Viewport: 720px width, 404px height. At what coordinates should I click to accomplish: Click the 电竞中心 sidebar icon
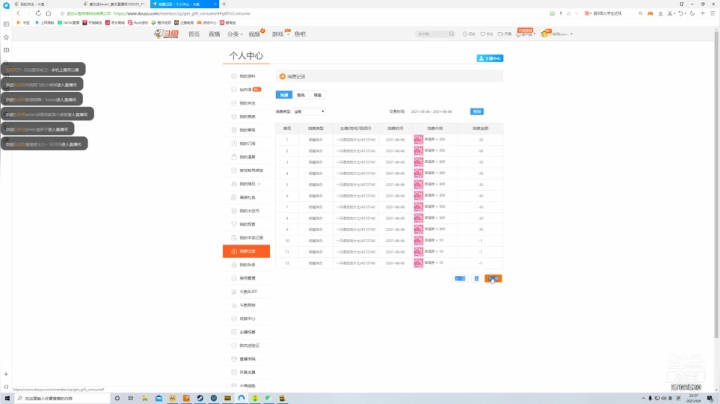(234, 318)
